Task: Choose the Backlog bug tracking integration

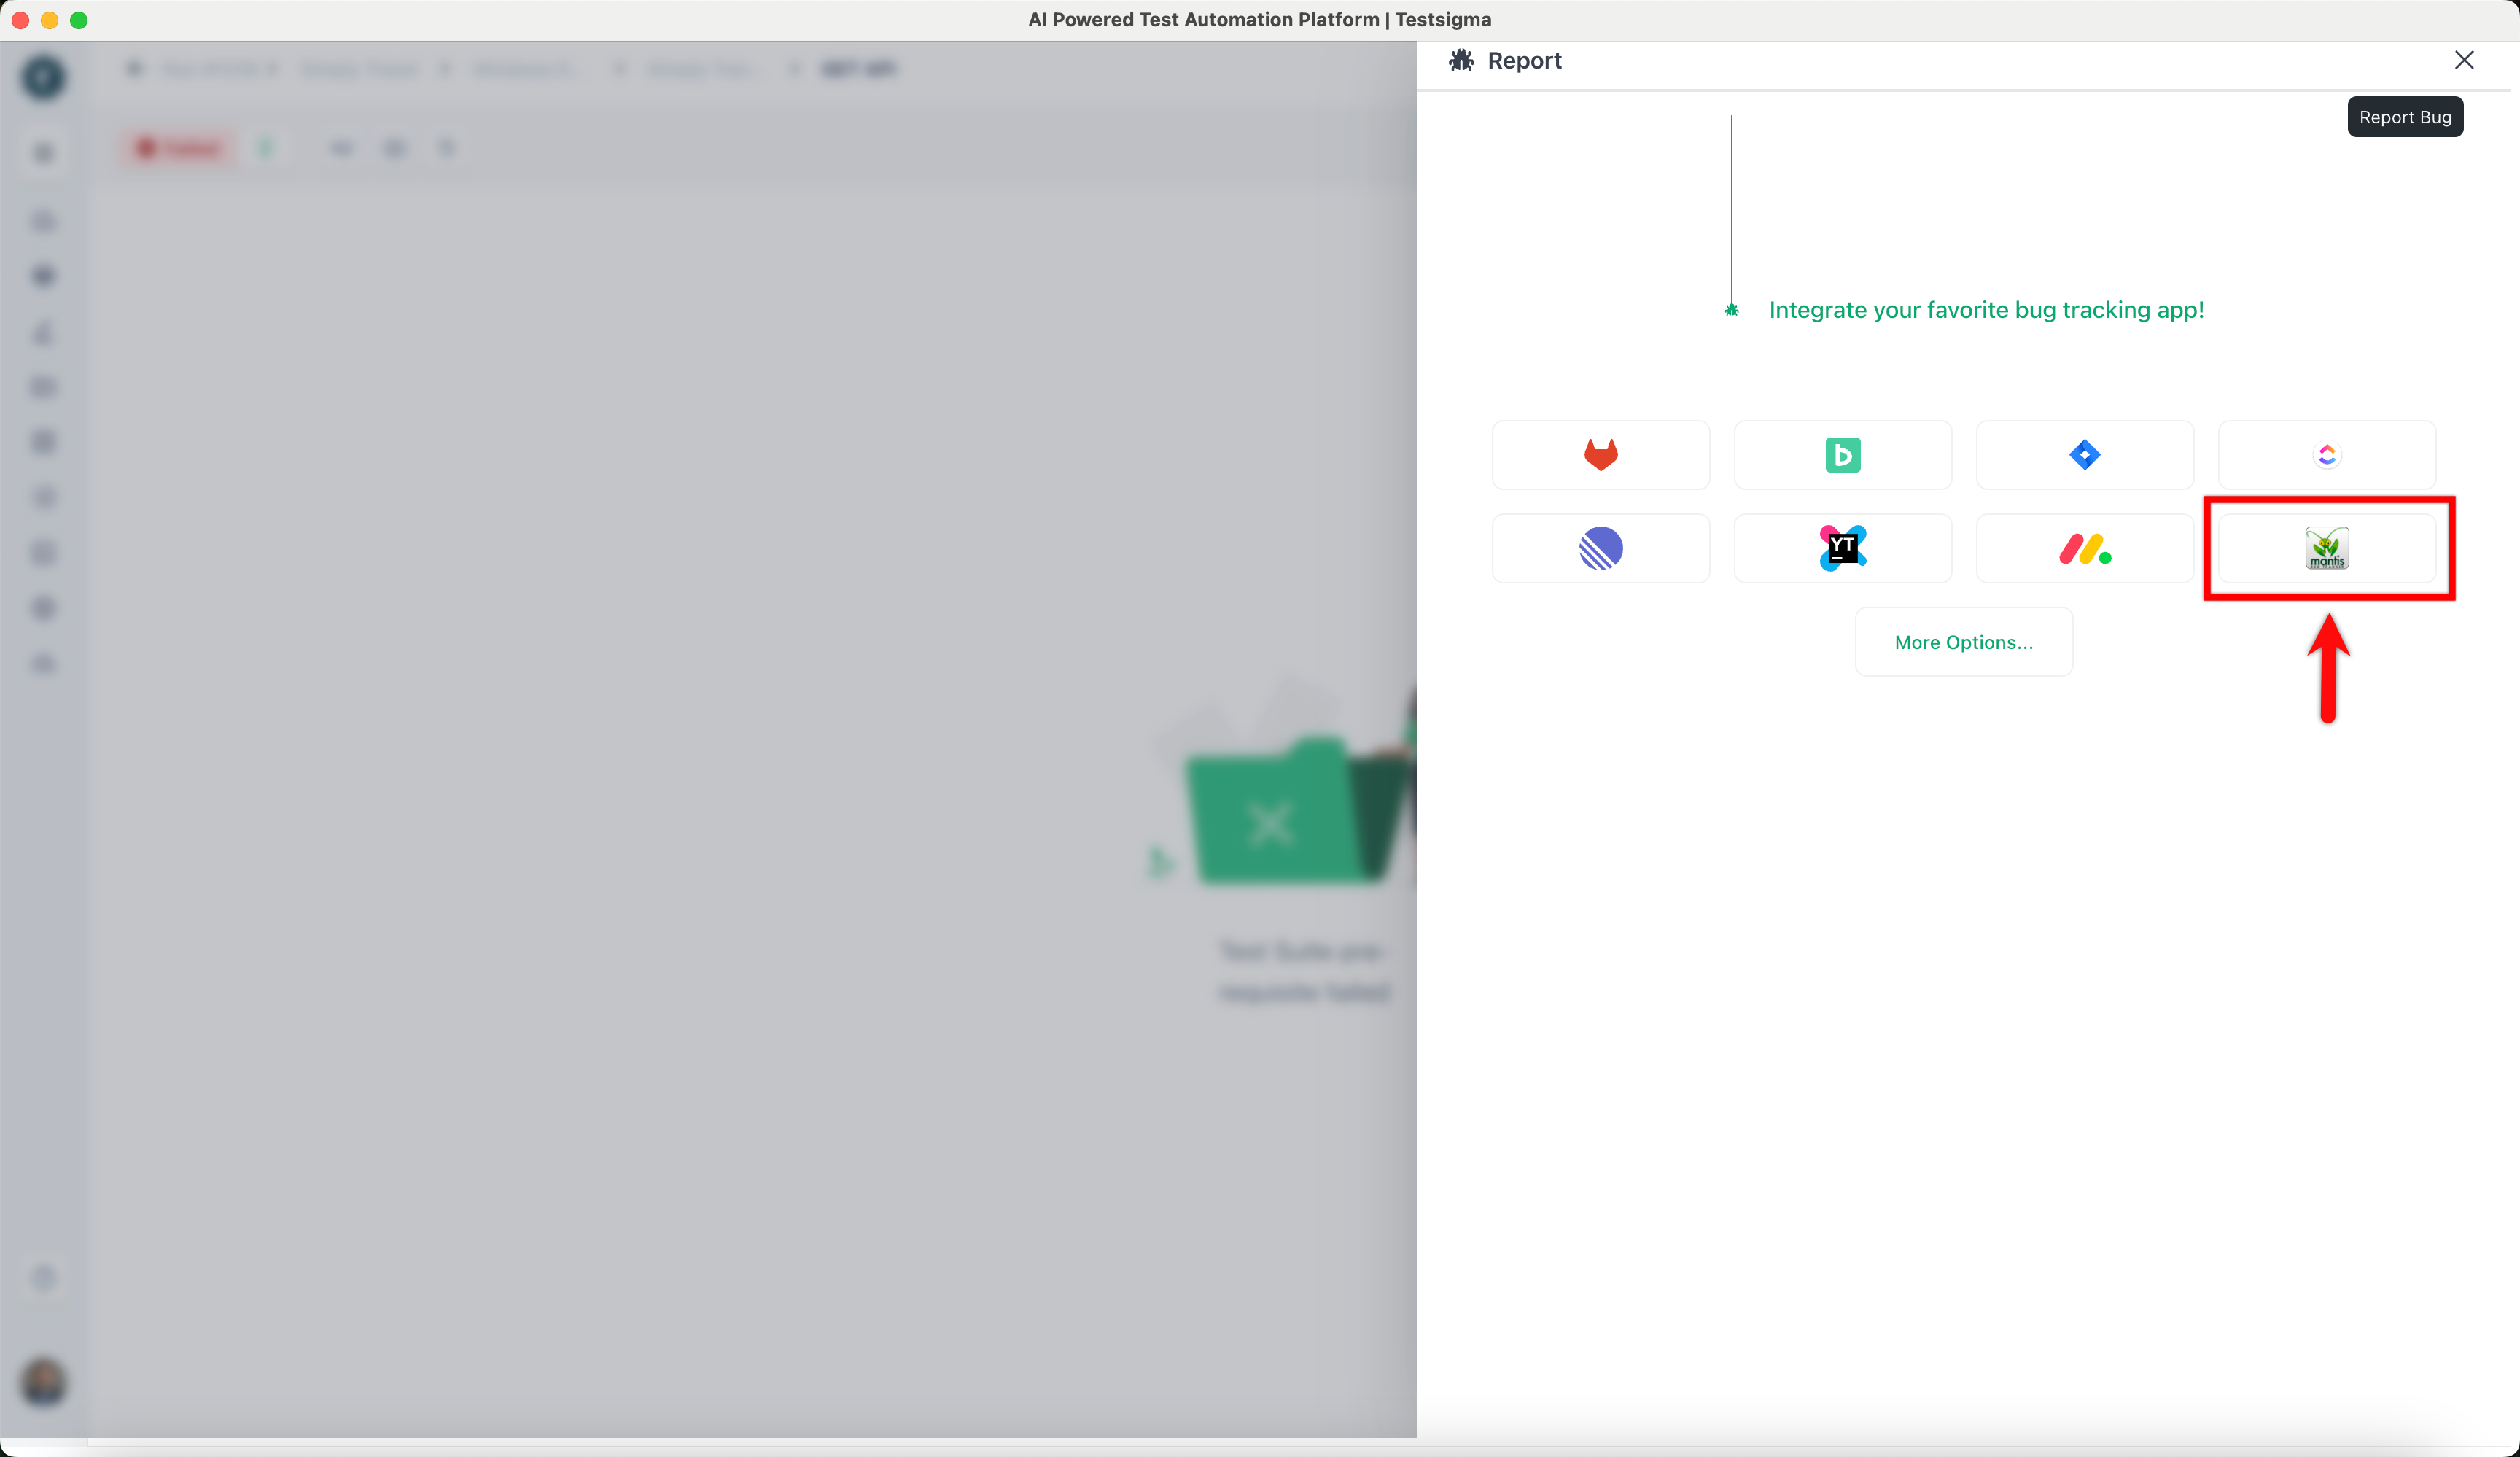Action: point(1842,455)
